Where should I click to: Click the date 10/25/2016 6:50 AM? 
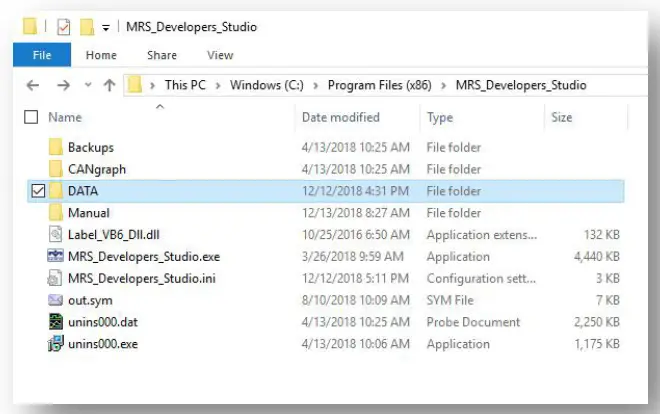pyautogui.click(x=356, y=235)
